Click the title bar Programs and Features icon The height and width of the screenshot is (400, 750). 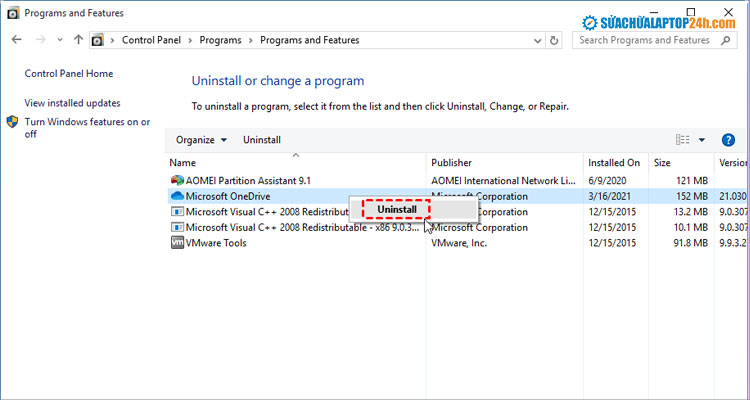[13, 13]
